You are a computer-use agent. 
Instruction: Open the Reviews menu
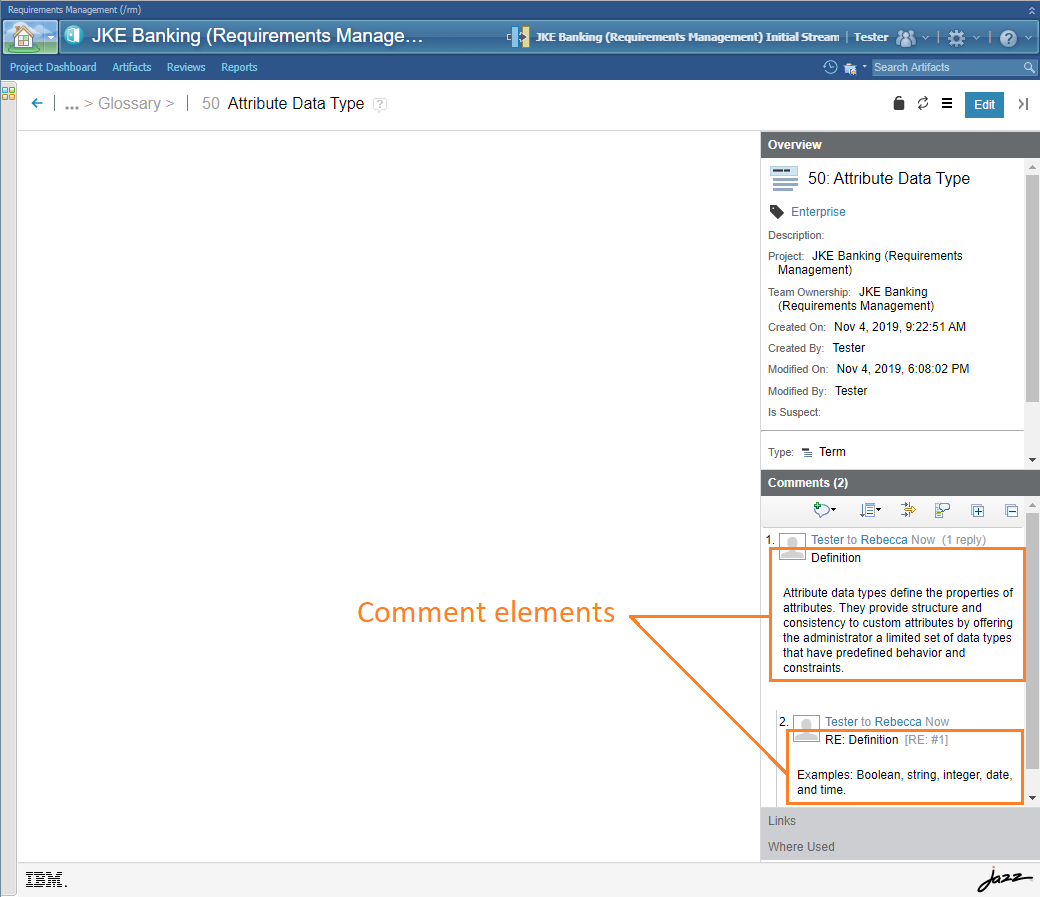(186, 67)
